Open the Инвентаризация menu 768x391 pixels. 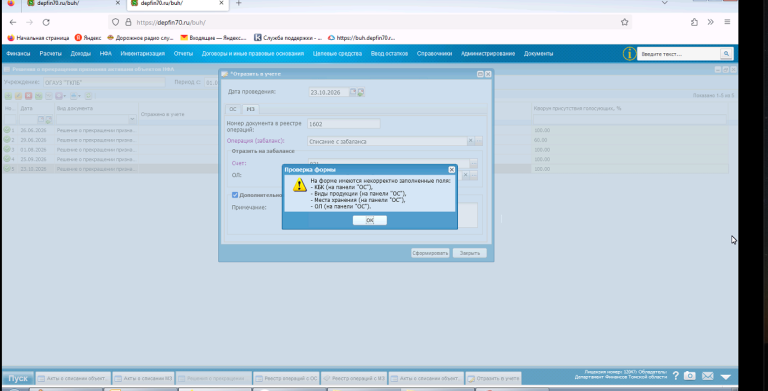[143, 53]
